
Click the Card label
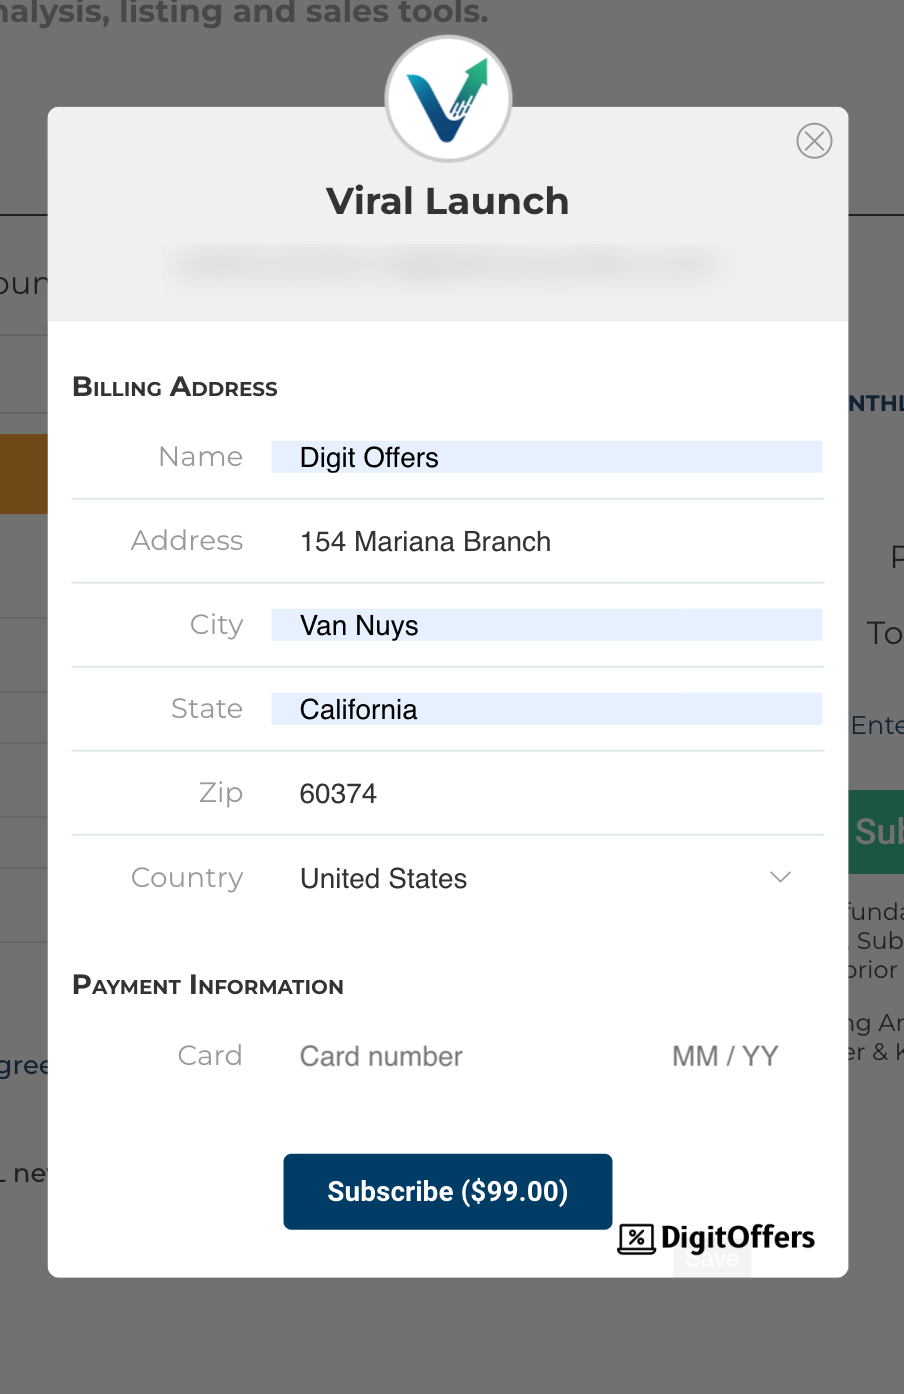pos(210,1055)
